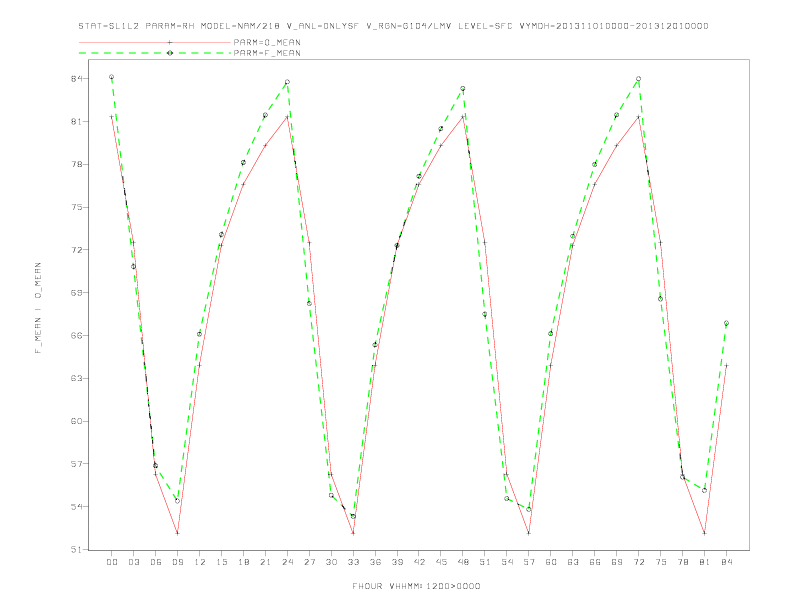Click the F_MEAN circle marker at hour 24
Screen dimensions: 792x612
point(287,82)
